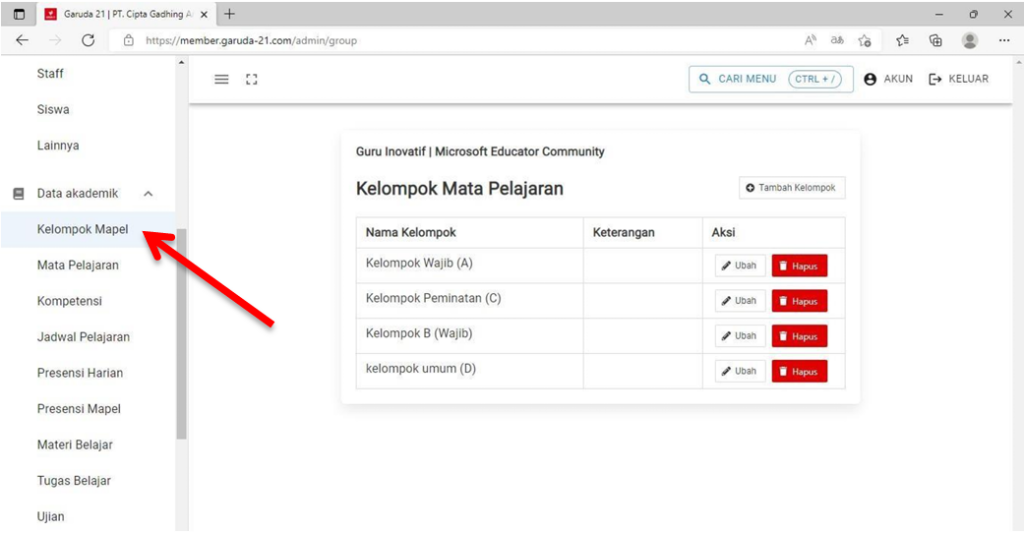This screenshot has width=1024, height=533.
Task: View site information lock icon
Action: (x=129, y=40)
